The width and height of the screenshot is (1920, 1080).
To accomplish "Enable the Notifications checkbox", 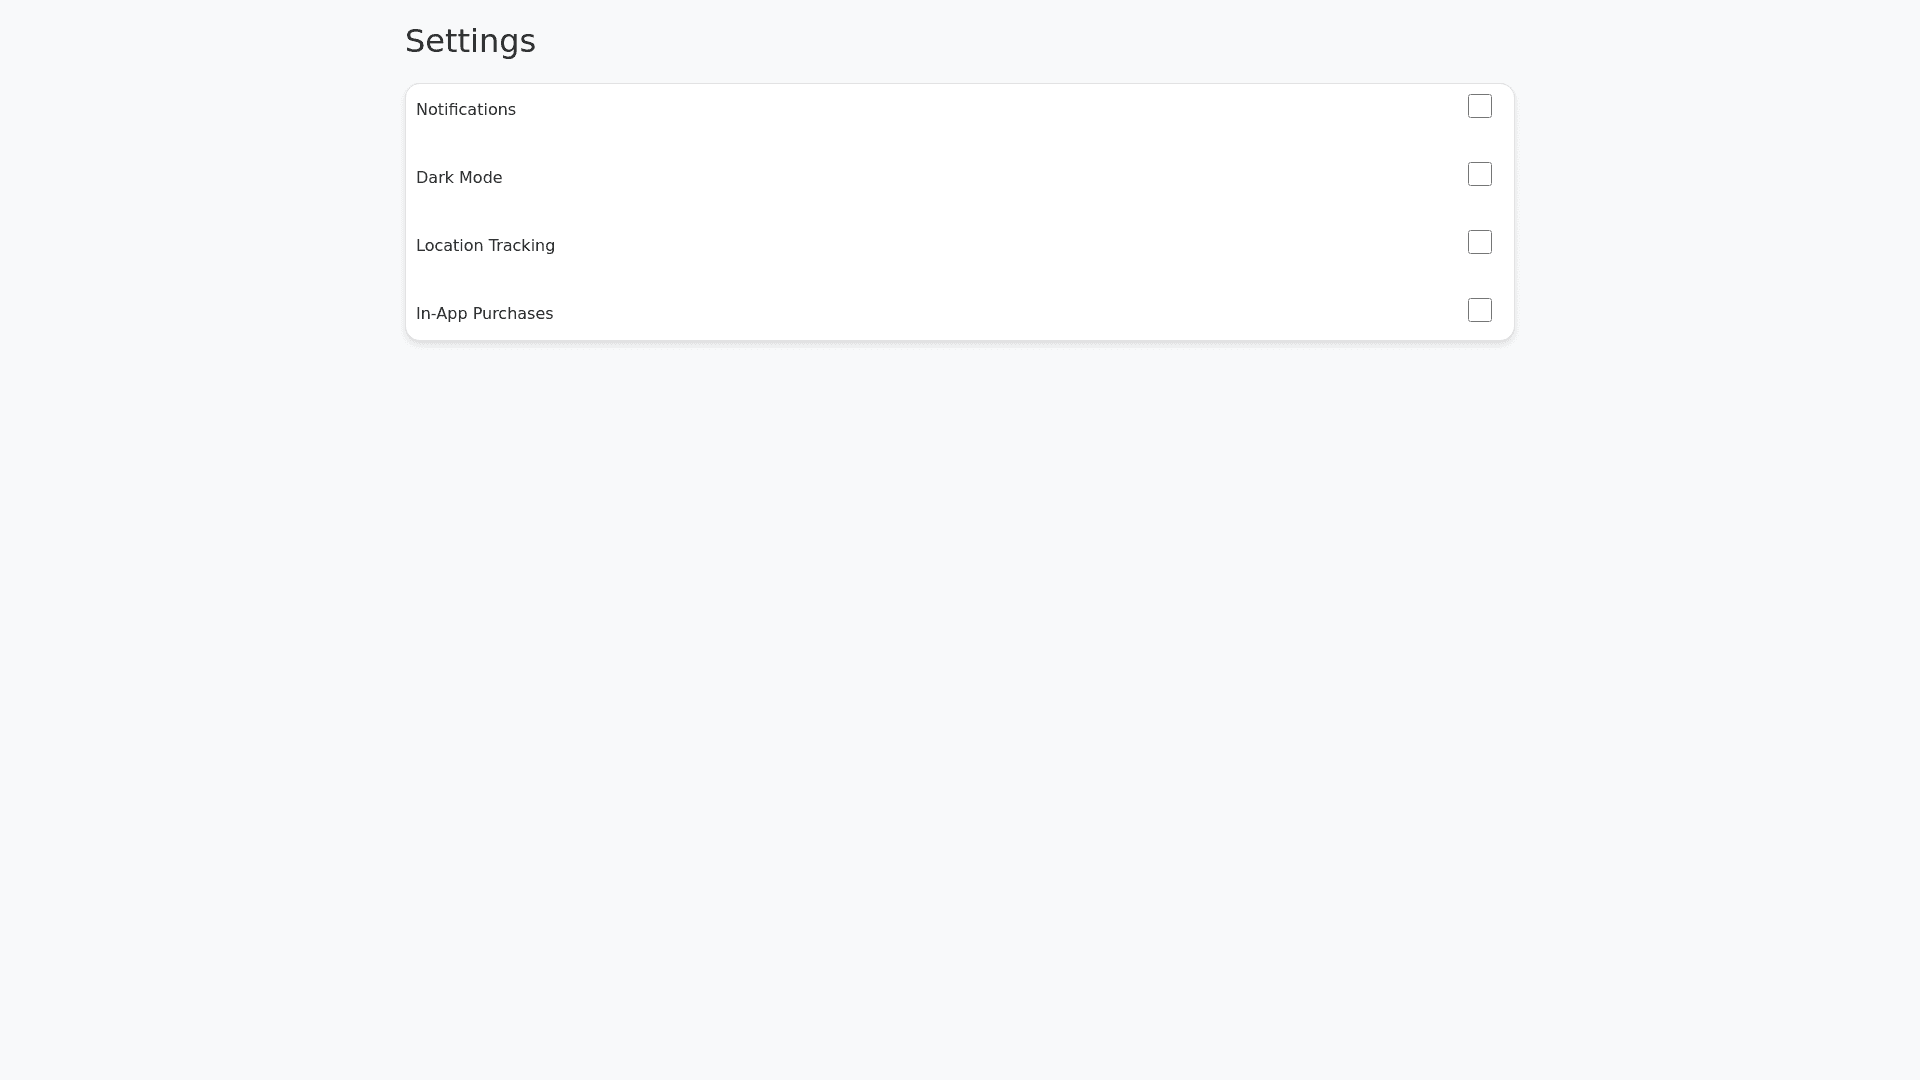I will point(1480,106).
